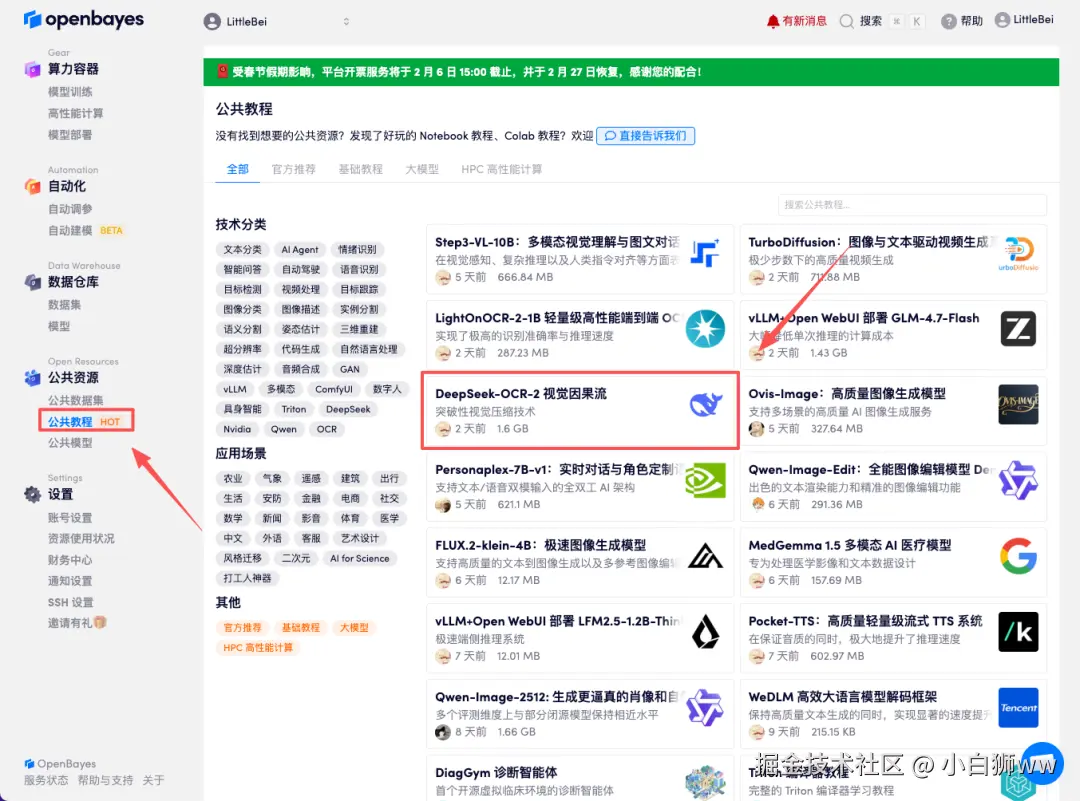Viewport: 1080px width, 801px height.
Task: Click the Qwen-Image-Edit purple logo
Action: coord(1018,480)
